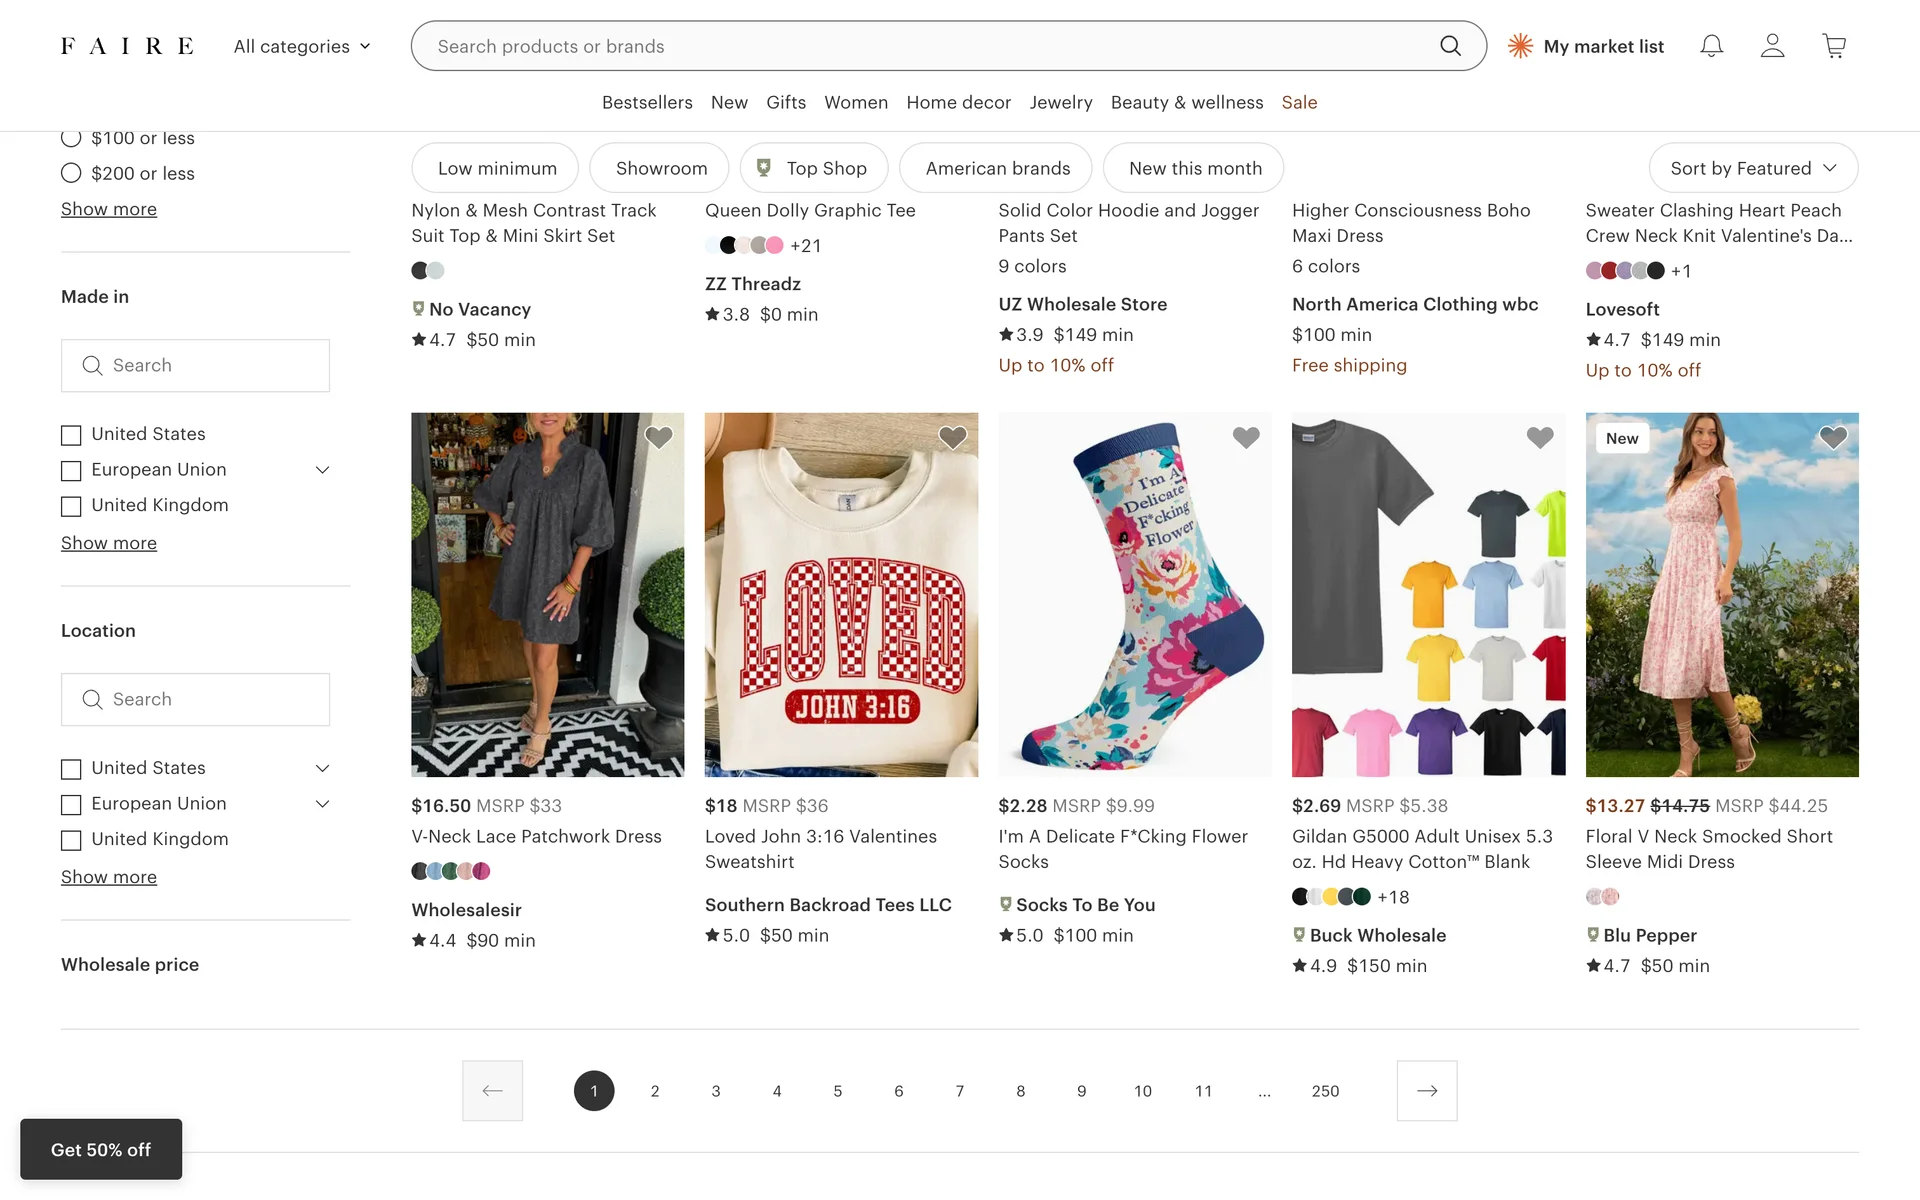Image resolution: width=1920 pixels, height=1200 pixels.
Task: Click the Get 50% off button
Action: tap(101, 1149)
